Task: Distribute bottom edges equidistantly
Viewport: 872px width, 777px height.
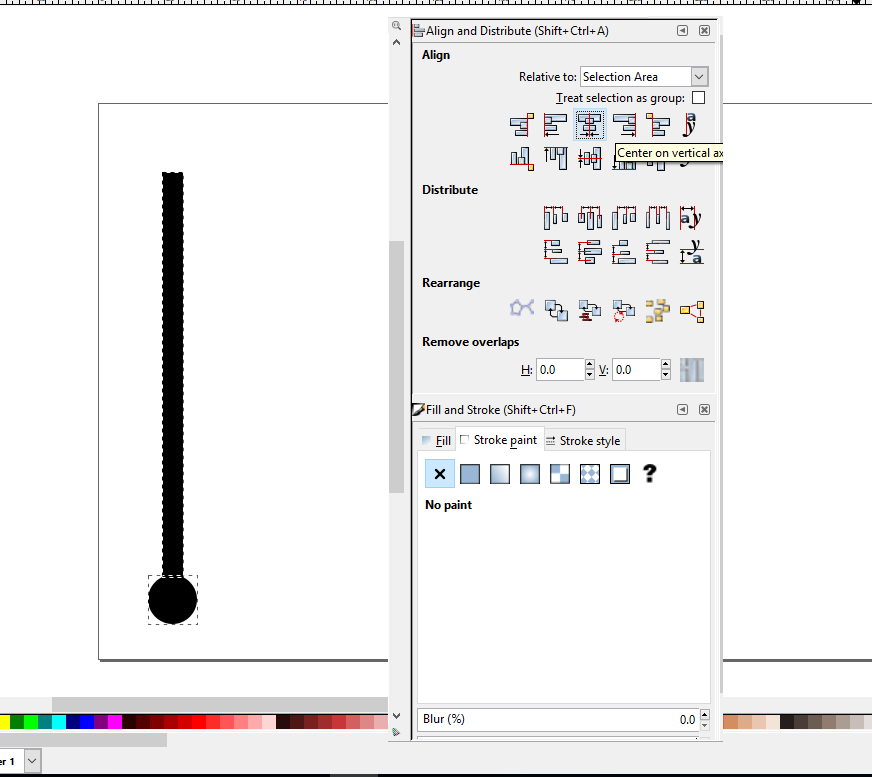Action: (x=624, y=252)
